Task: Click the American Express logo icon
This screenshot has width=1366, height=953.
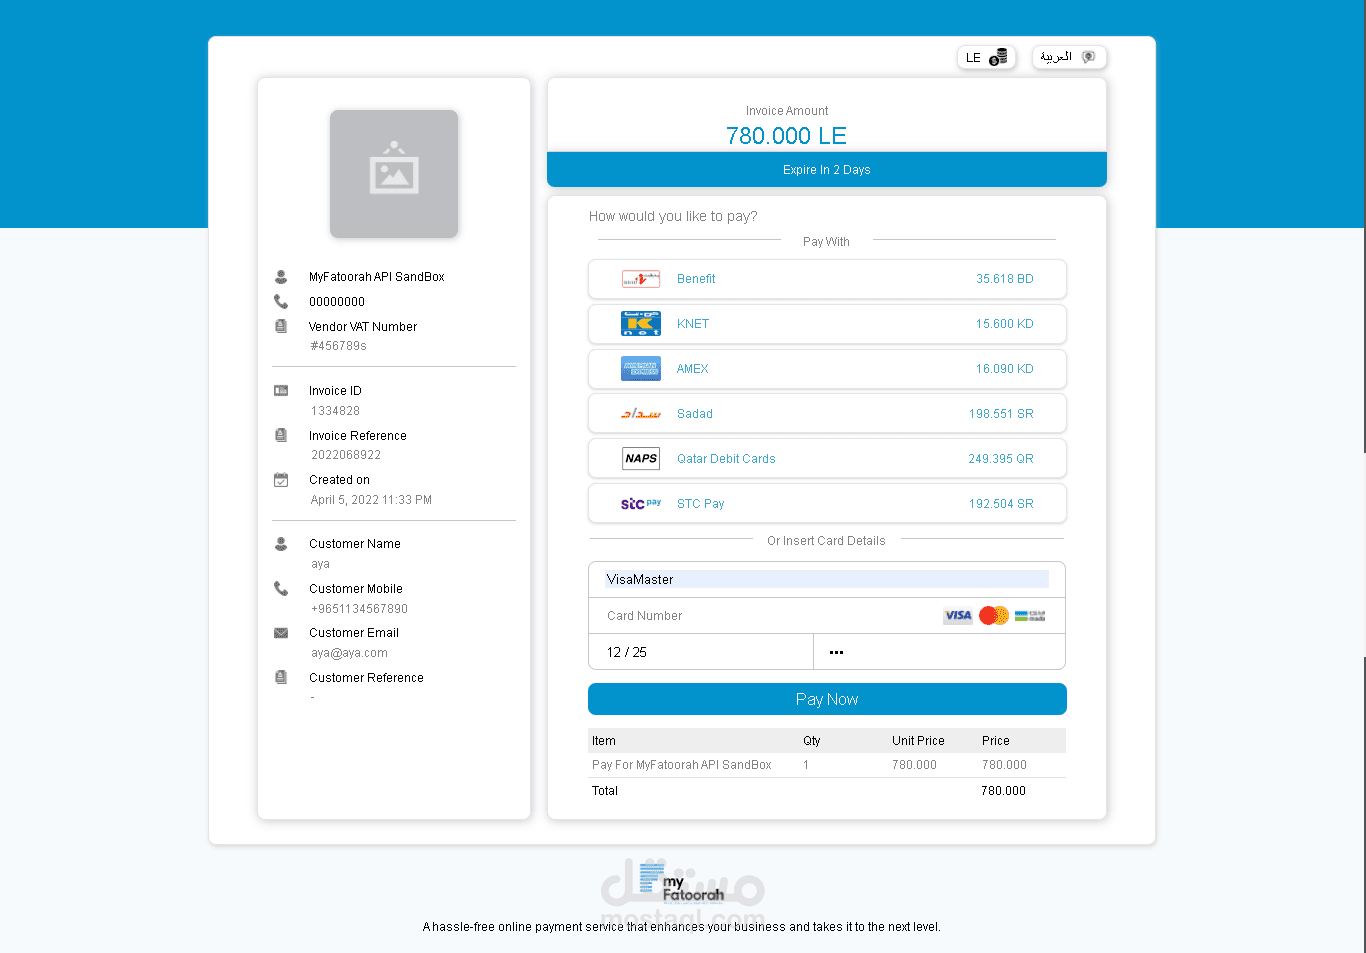Action: [x=641, y=368]
